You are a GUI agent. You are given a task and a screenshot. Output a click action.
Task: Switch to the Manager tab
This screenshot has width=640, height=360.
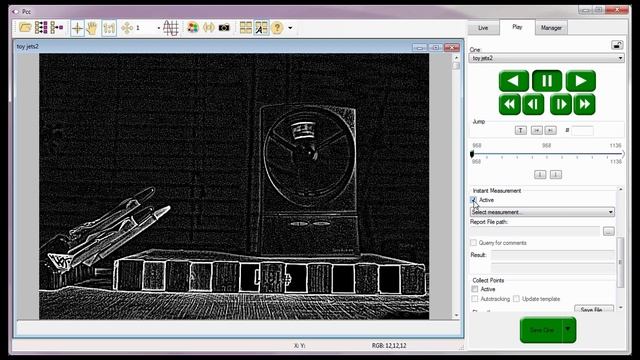551,28
